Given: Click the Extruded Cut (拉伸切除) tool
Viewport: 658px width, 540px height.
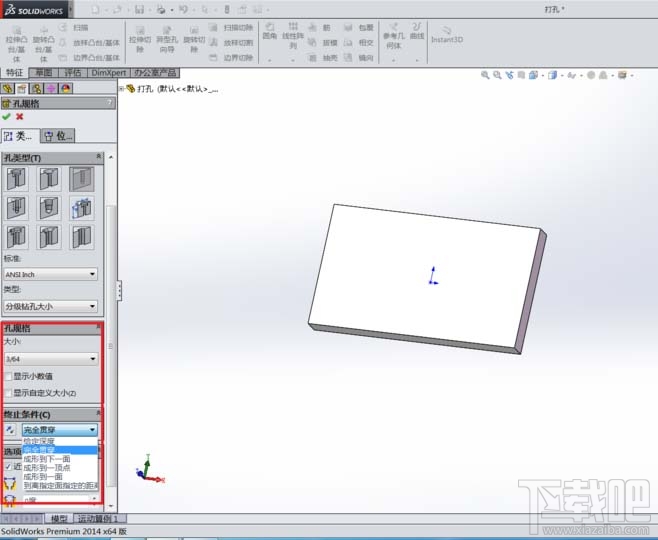Looking at the screenshot, I should click(x=140, y=39).
